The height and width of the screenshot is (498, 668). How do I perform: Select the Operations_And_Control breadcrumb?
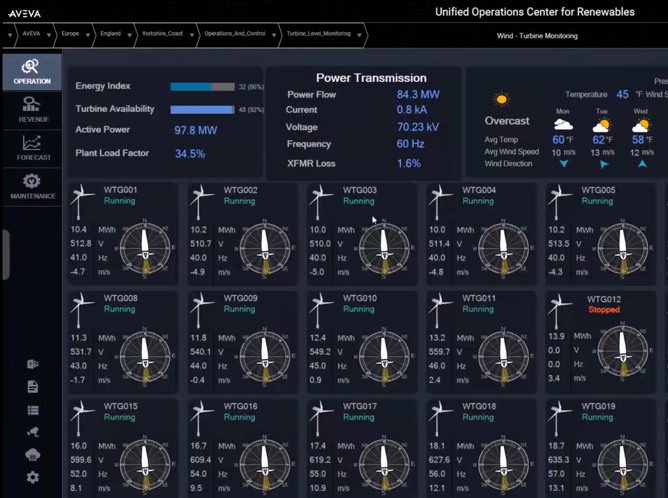[x=231, y=34]
